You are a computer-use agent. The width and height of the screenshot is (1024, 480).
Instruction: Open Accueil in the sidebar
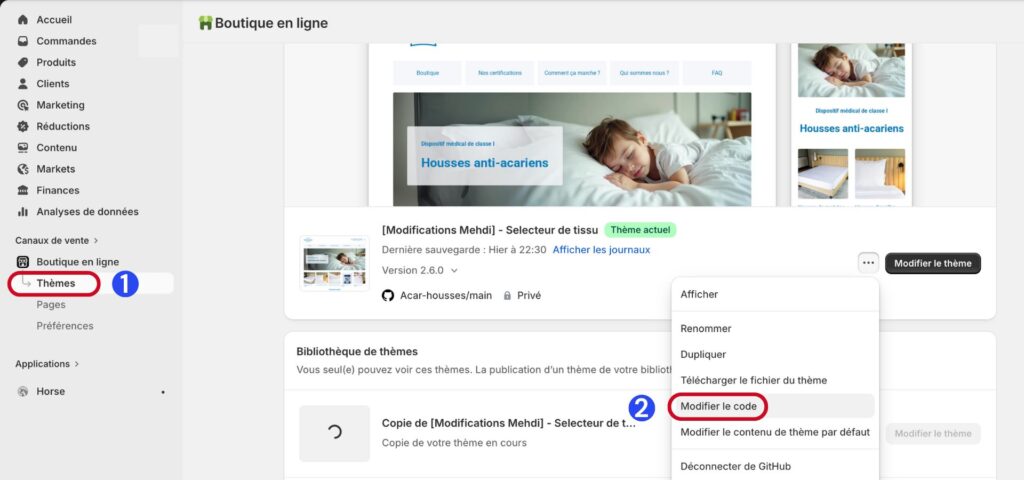point(54,20)
